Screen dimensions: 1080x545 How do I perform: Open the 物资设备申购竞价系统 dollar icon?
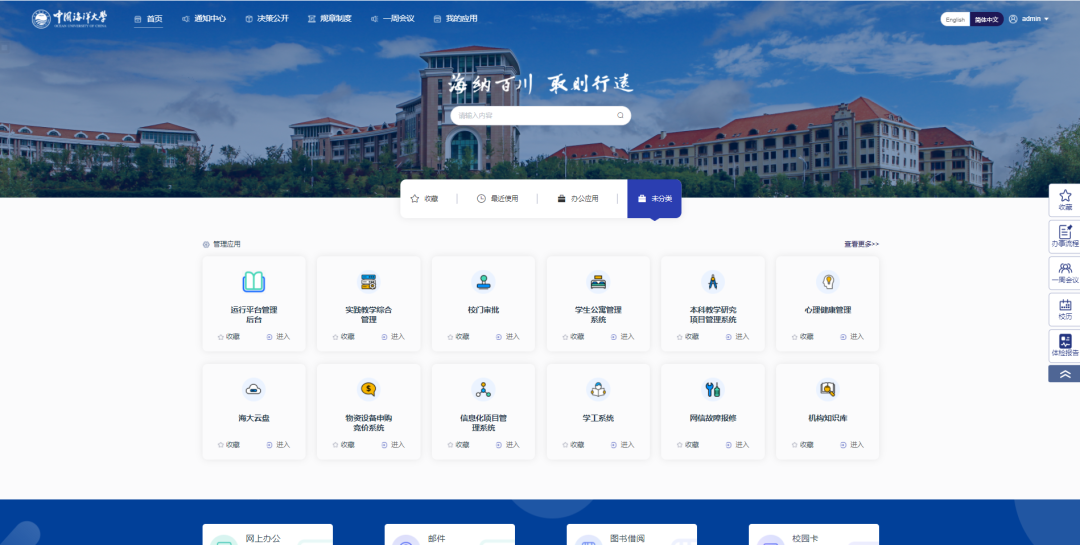click(368, 389)
